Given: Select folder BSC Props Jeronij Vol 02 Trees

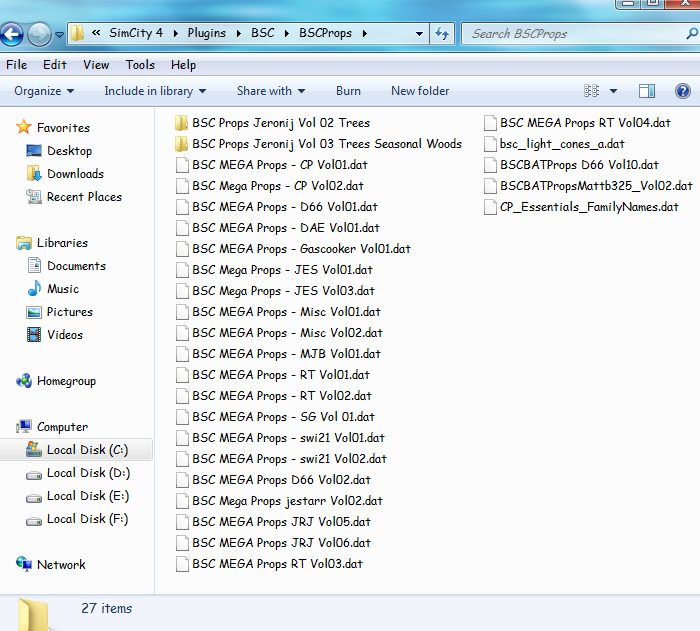Looking at the screenshot, I should [281, 123].
